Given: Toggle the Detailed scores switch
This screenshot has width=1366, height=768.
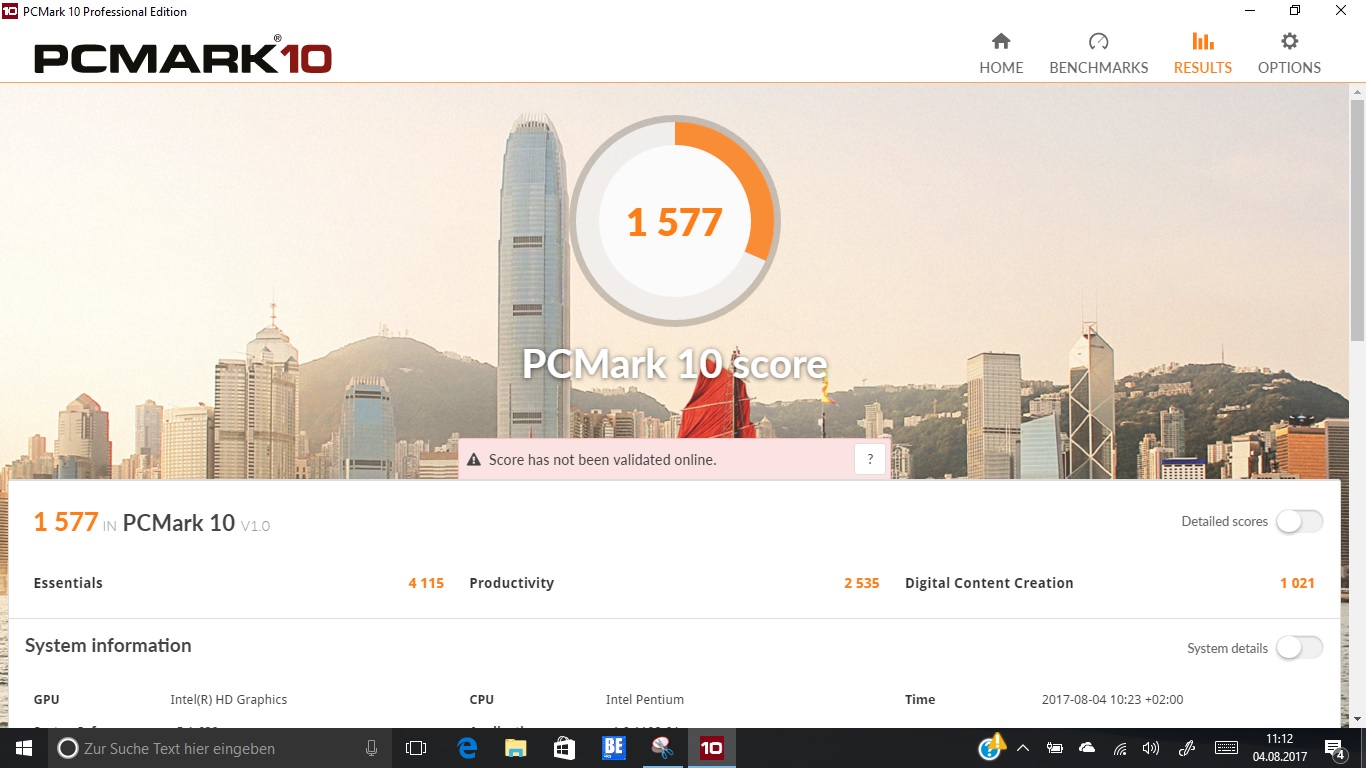Looking at the screenshot, I should pos(1299,521).
